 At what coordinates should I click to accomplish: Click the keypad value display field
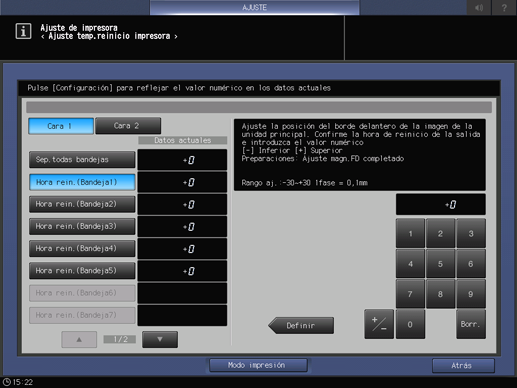(441, 204)
